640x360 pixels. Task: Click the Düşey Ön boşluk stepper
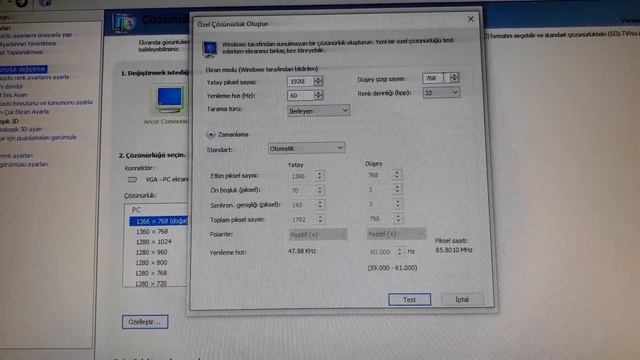[x=397, y=189]
